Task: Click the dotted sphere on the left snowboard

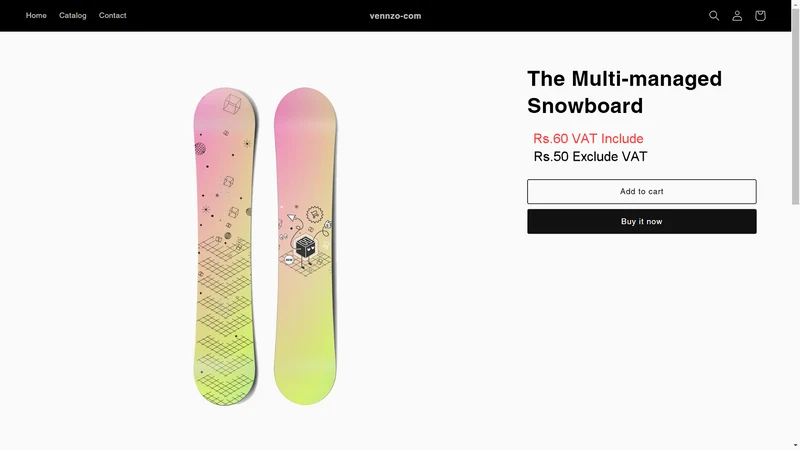Action: coord(200,148)
